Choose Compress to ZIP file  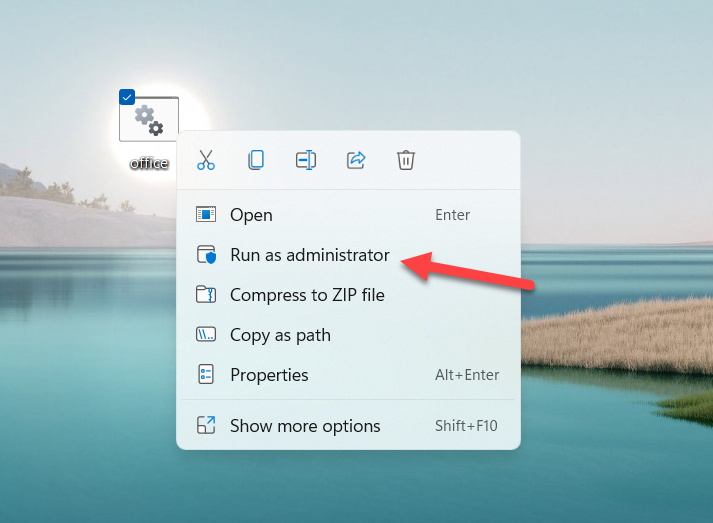point(348,295)
